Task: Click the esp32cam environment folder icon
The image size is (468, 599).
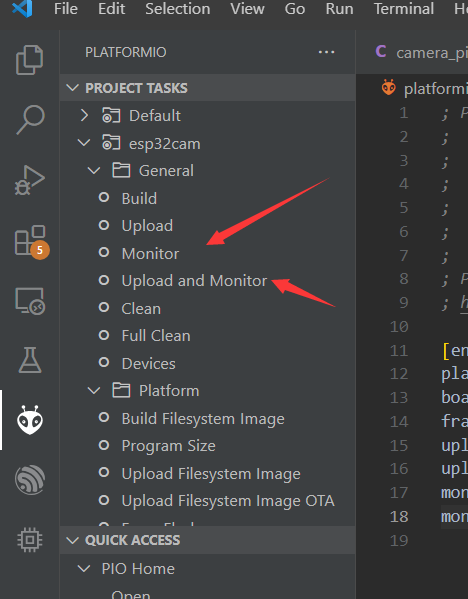Action: point(111,143)
